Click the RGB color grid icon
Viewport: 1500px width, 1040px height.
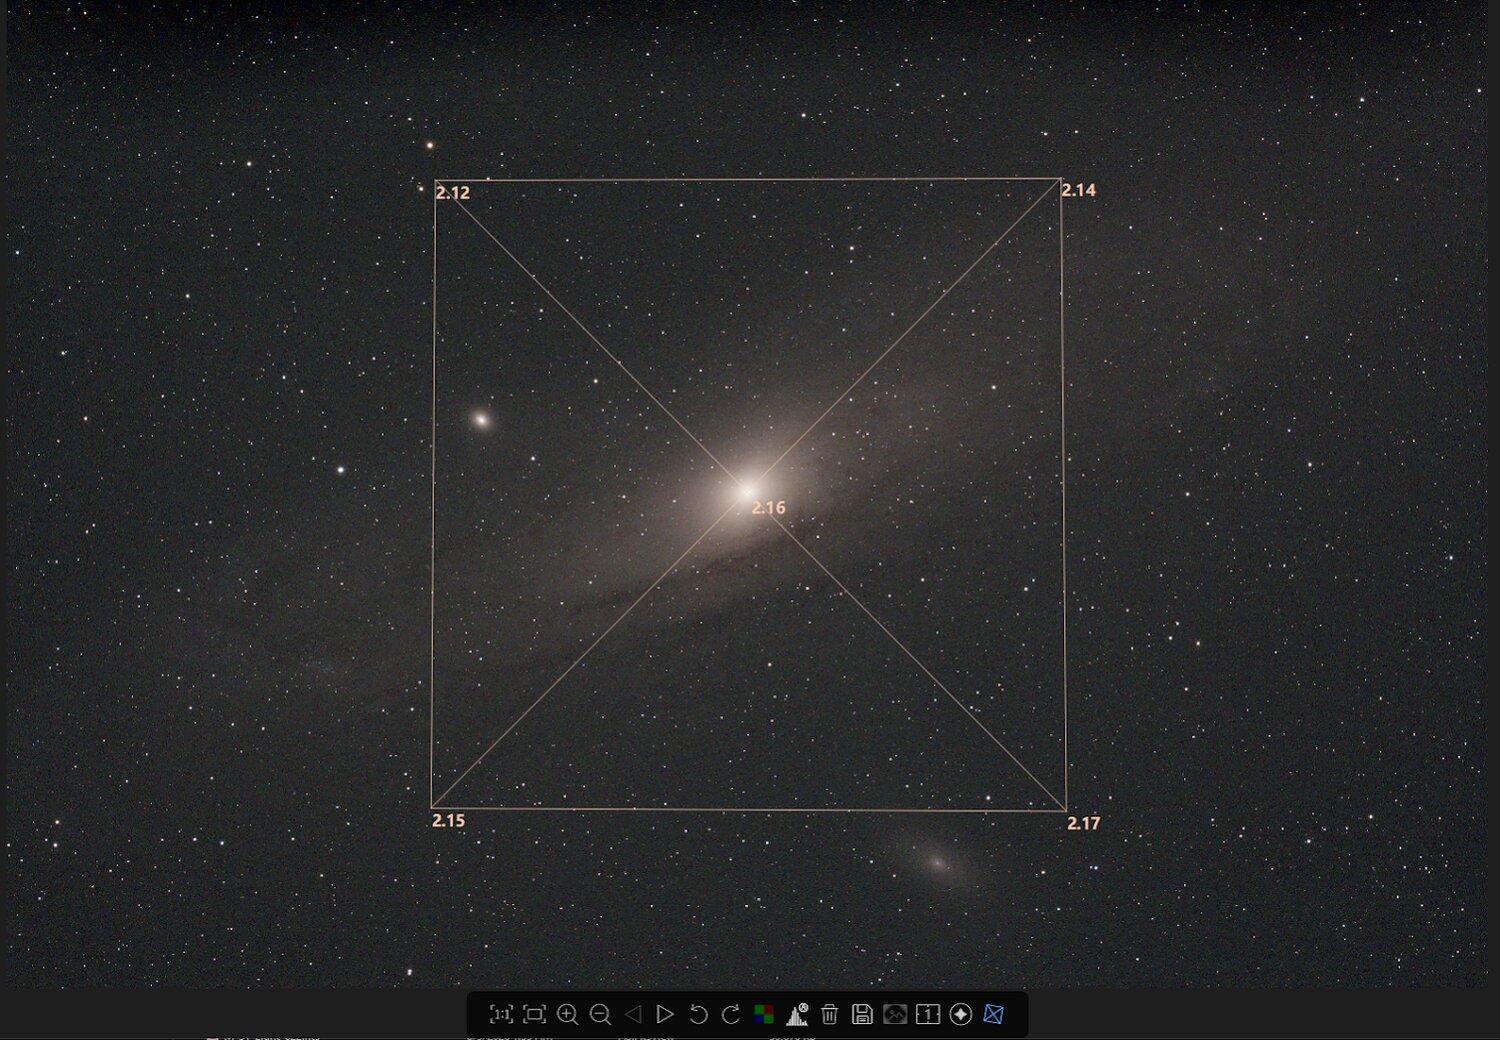764,1014
